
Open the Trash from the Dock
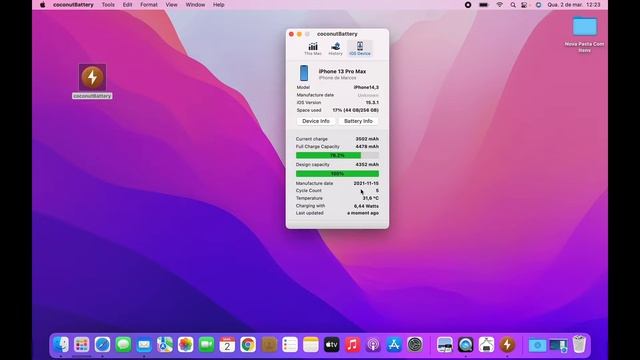(579, 345)
